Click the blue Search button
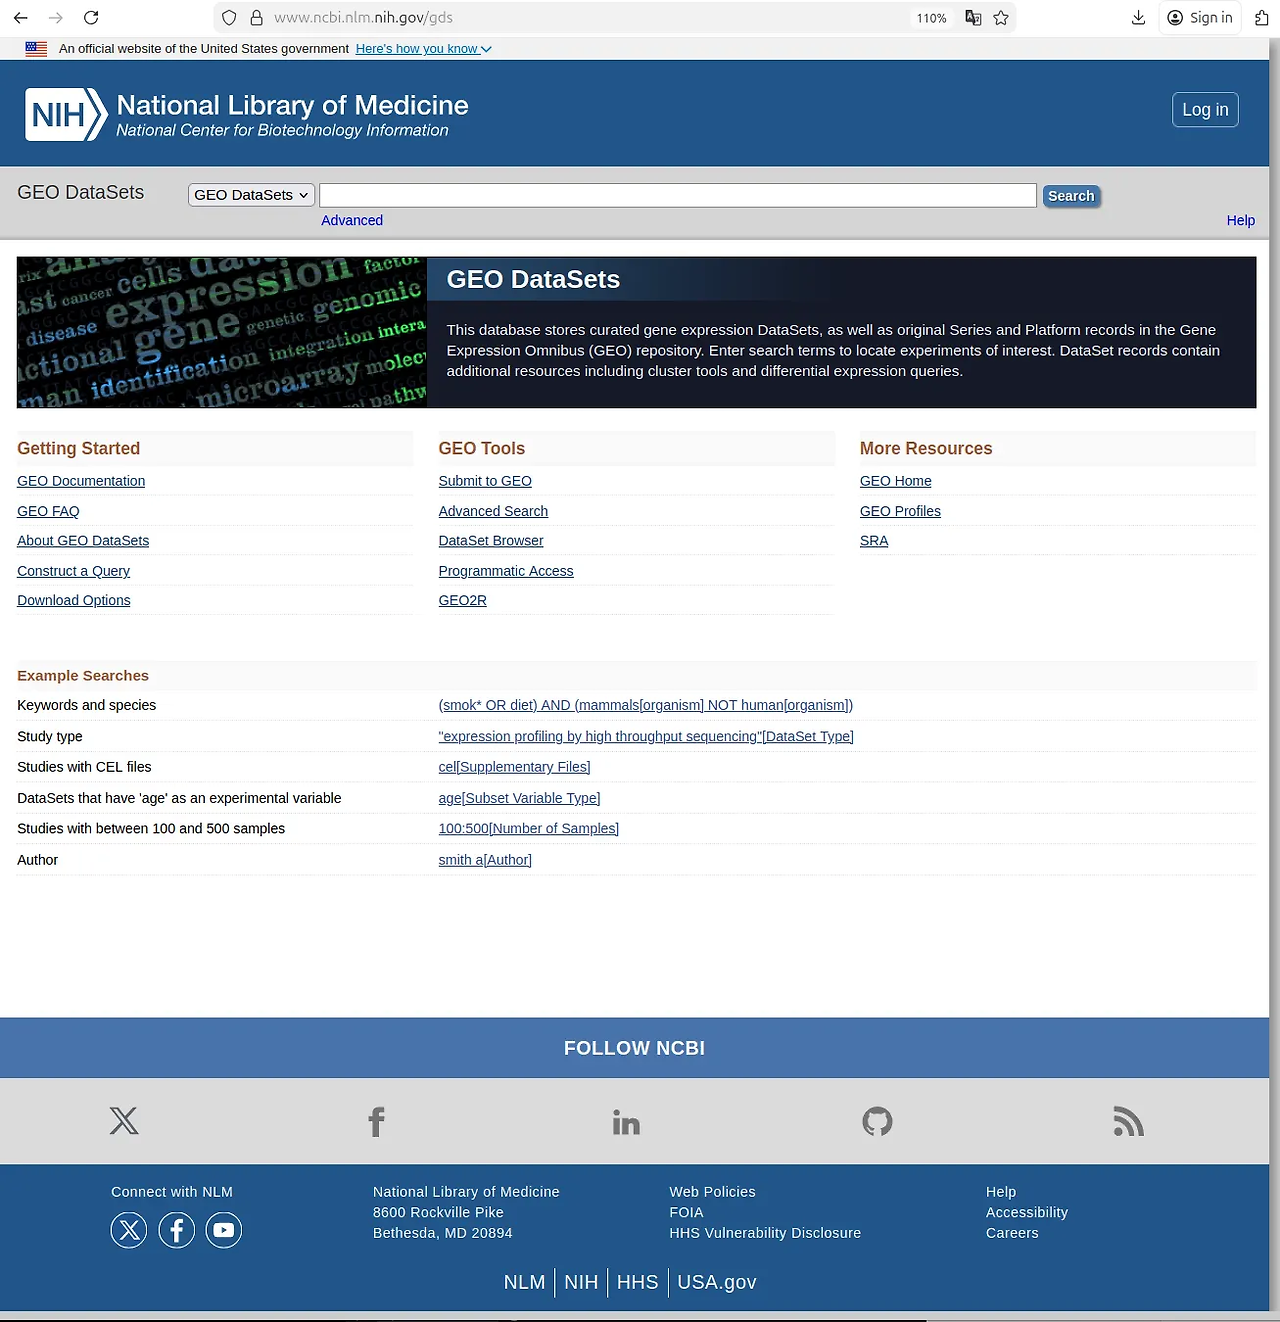The height and width of the screenshot is (1322, 1280). pos(1071,196)
